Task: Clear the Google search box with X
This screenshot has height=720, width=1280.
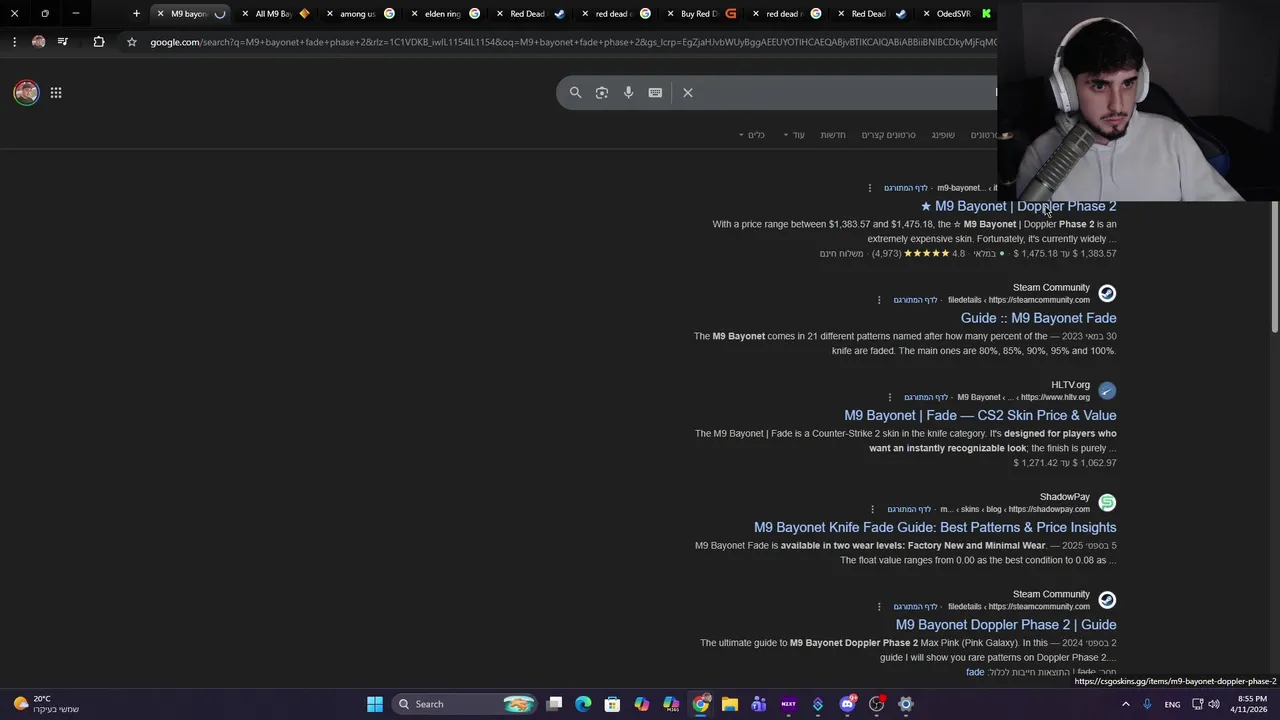Action: [x=688, y=92]
